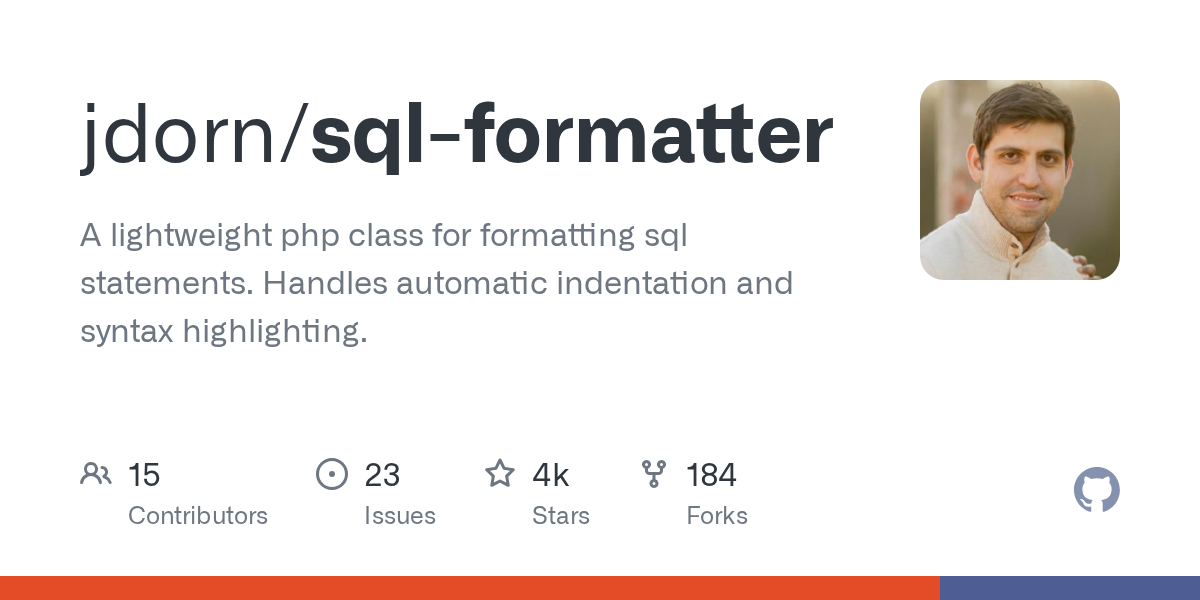Select the Forks label
The height and width of the screenshot is (600, 1200).
pyautogui.click(x=717, y=516)
